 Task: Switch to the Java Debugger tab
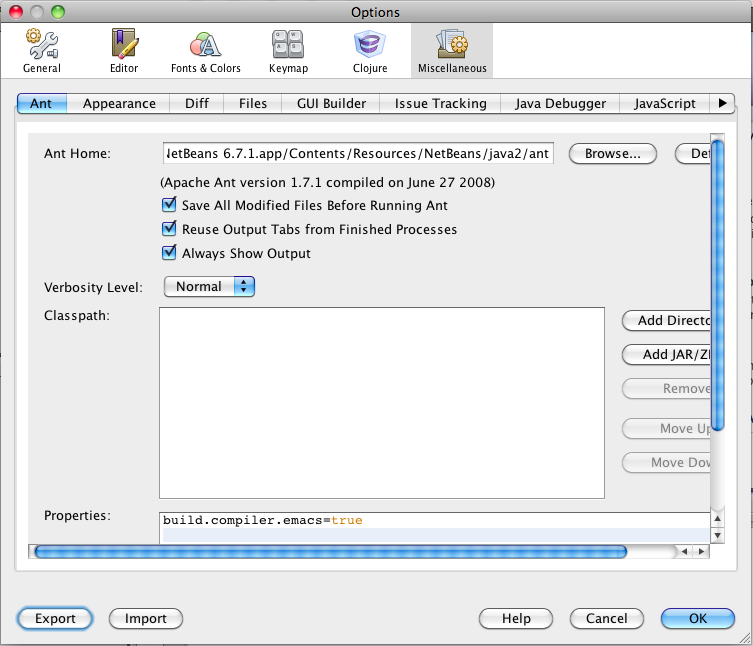560,103
